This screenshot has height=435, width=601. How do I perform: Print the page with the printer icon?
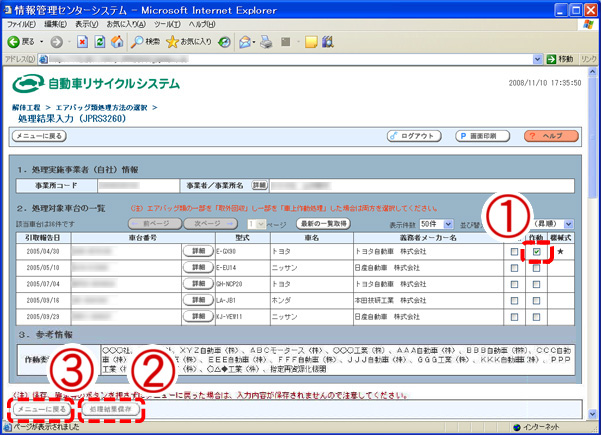[266, 42]
